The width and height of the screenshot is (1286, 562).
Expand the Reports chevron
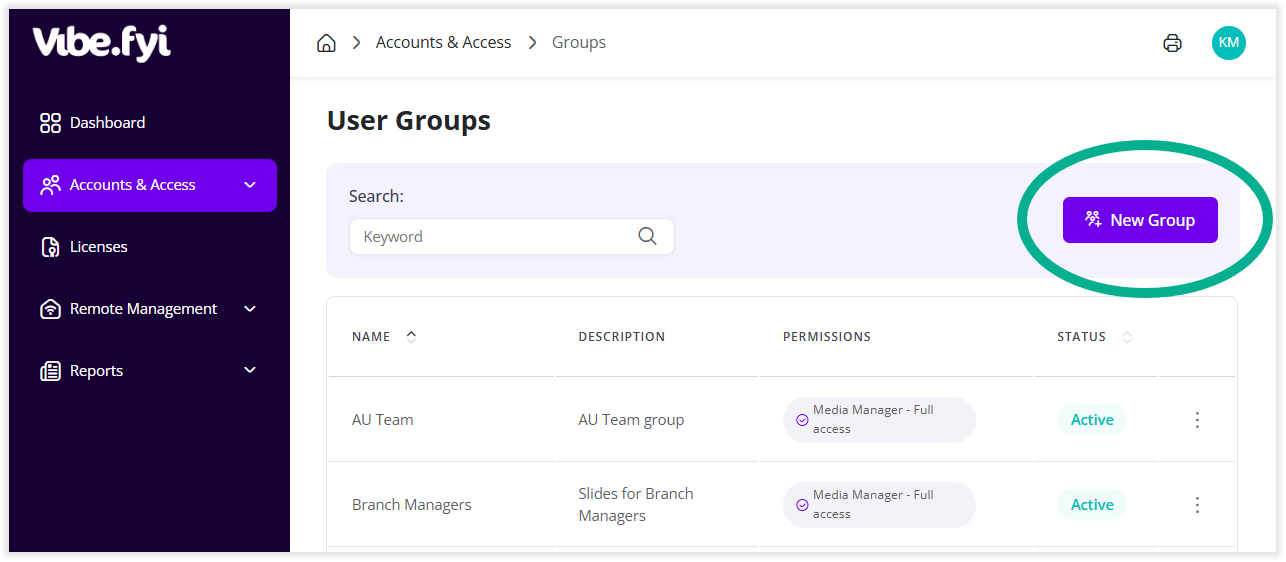[250, 371]
